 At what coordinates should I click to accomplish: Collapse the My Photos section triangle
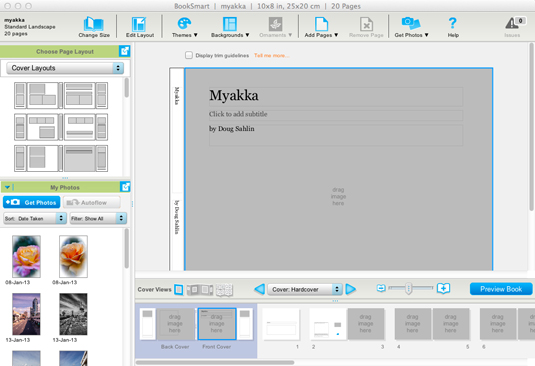[7, 187]
